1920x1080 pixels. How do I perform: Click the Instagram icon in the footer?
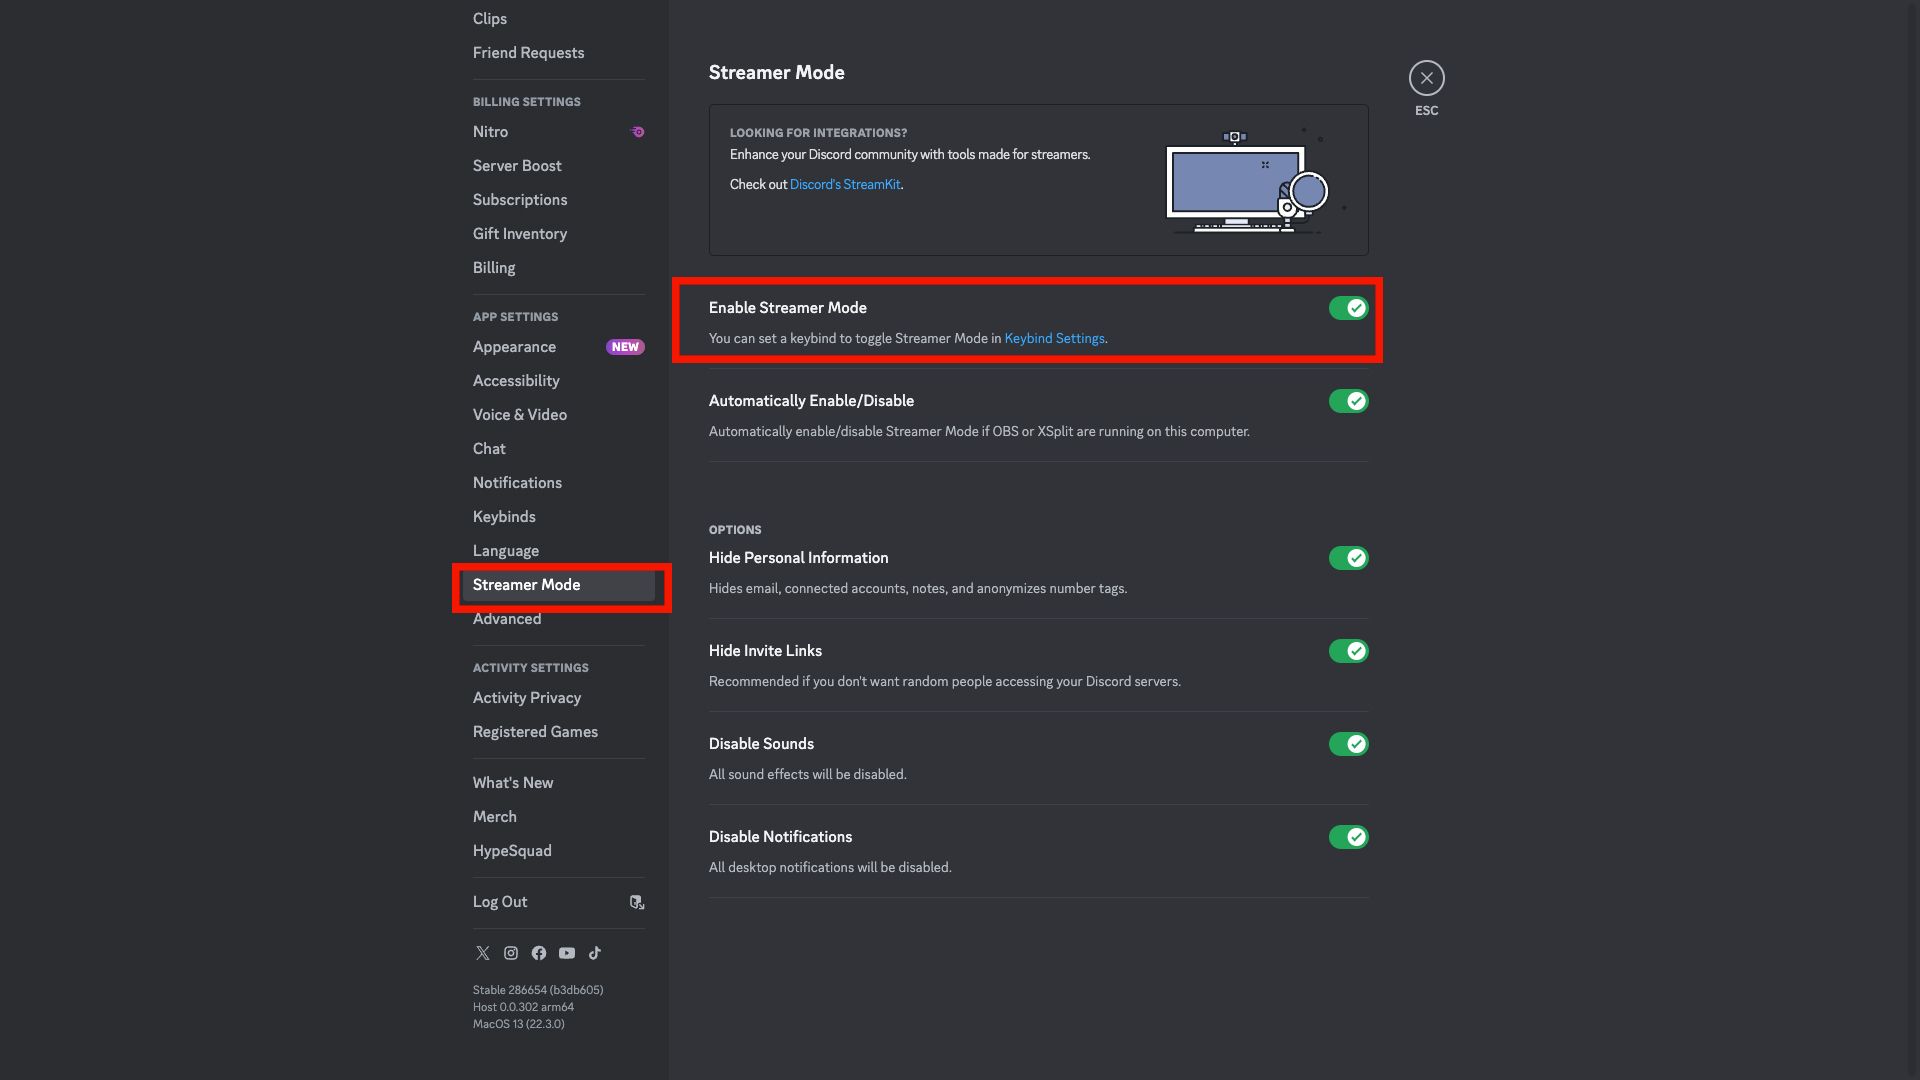pyautogui.click(x=511, y=953)
